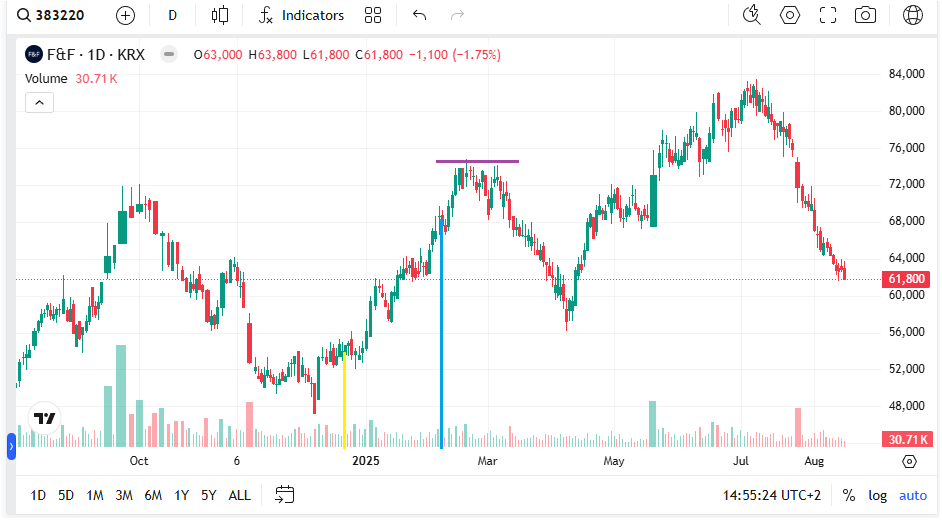Click the add symbol plus icon

[125, 16]
